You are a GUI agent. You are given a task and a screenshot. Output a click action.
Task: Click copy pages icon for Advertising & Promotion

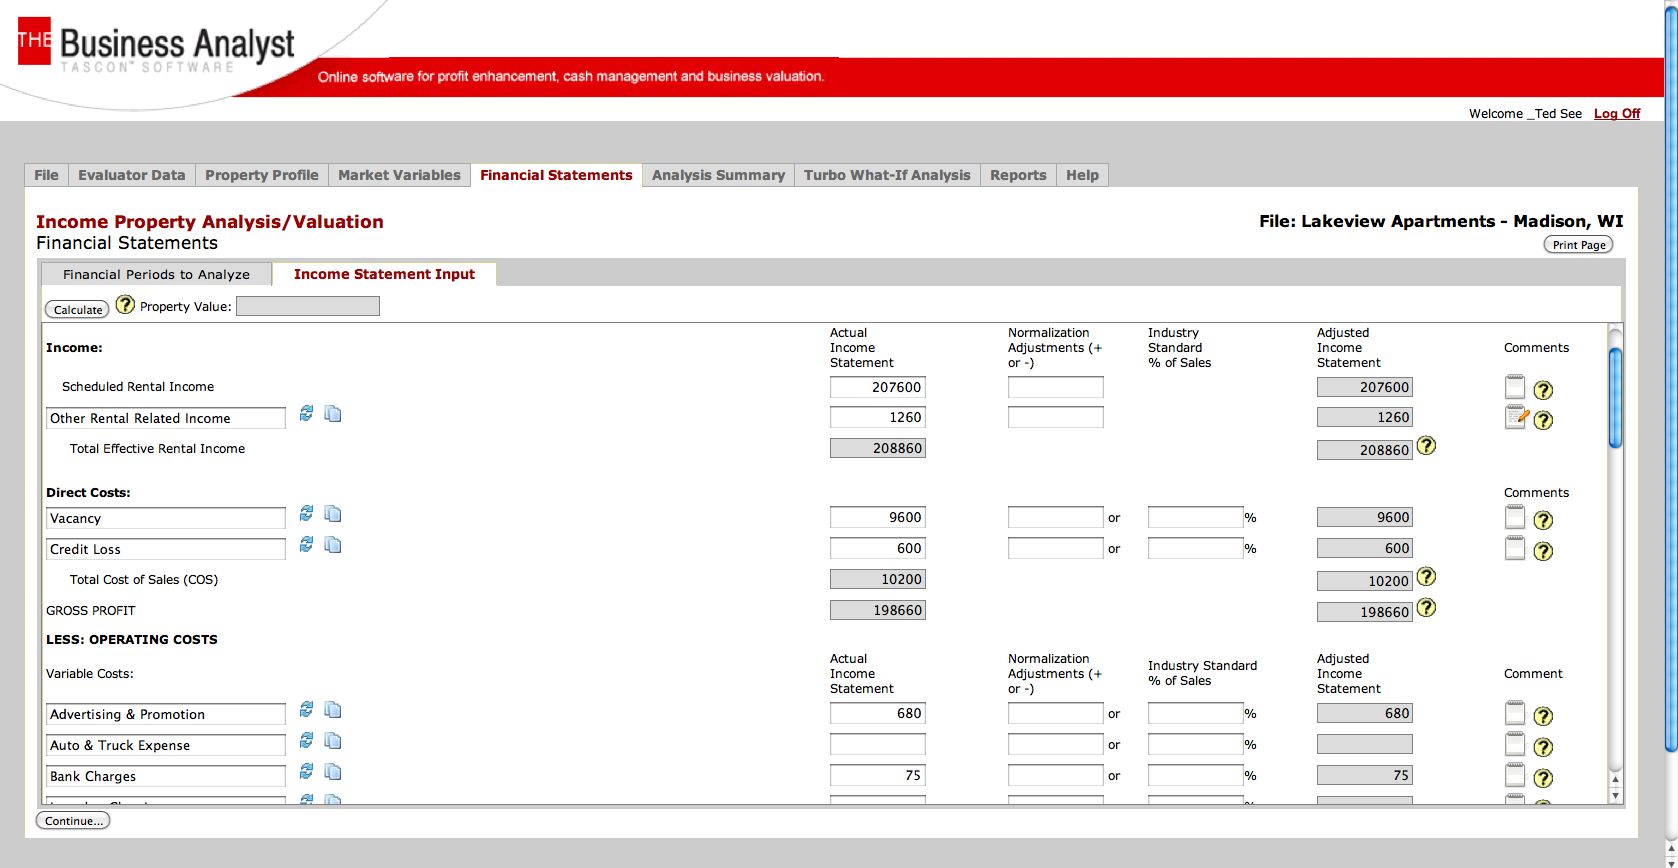click(x=333, y=709)
